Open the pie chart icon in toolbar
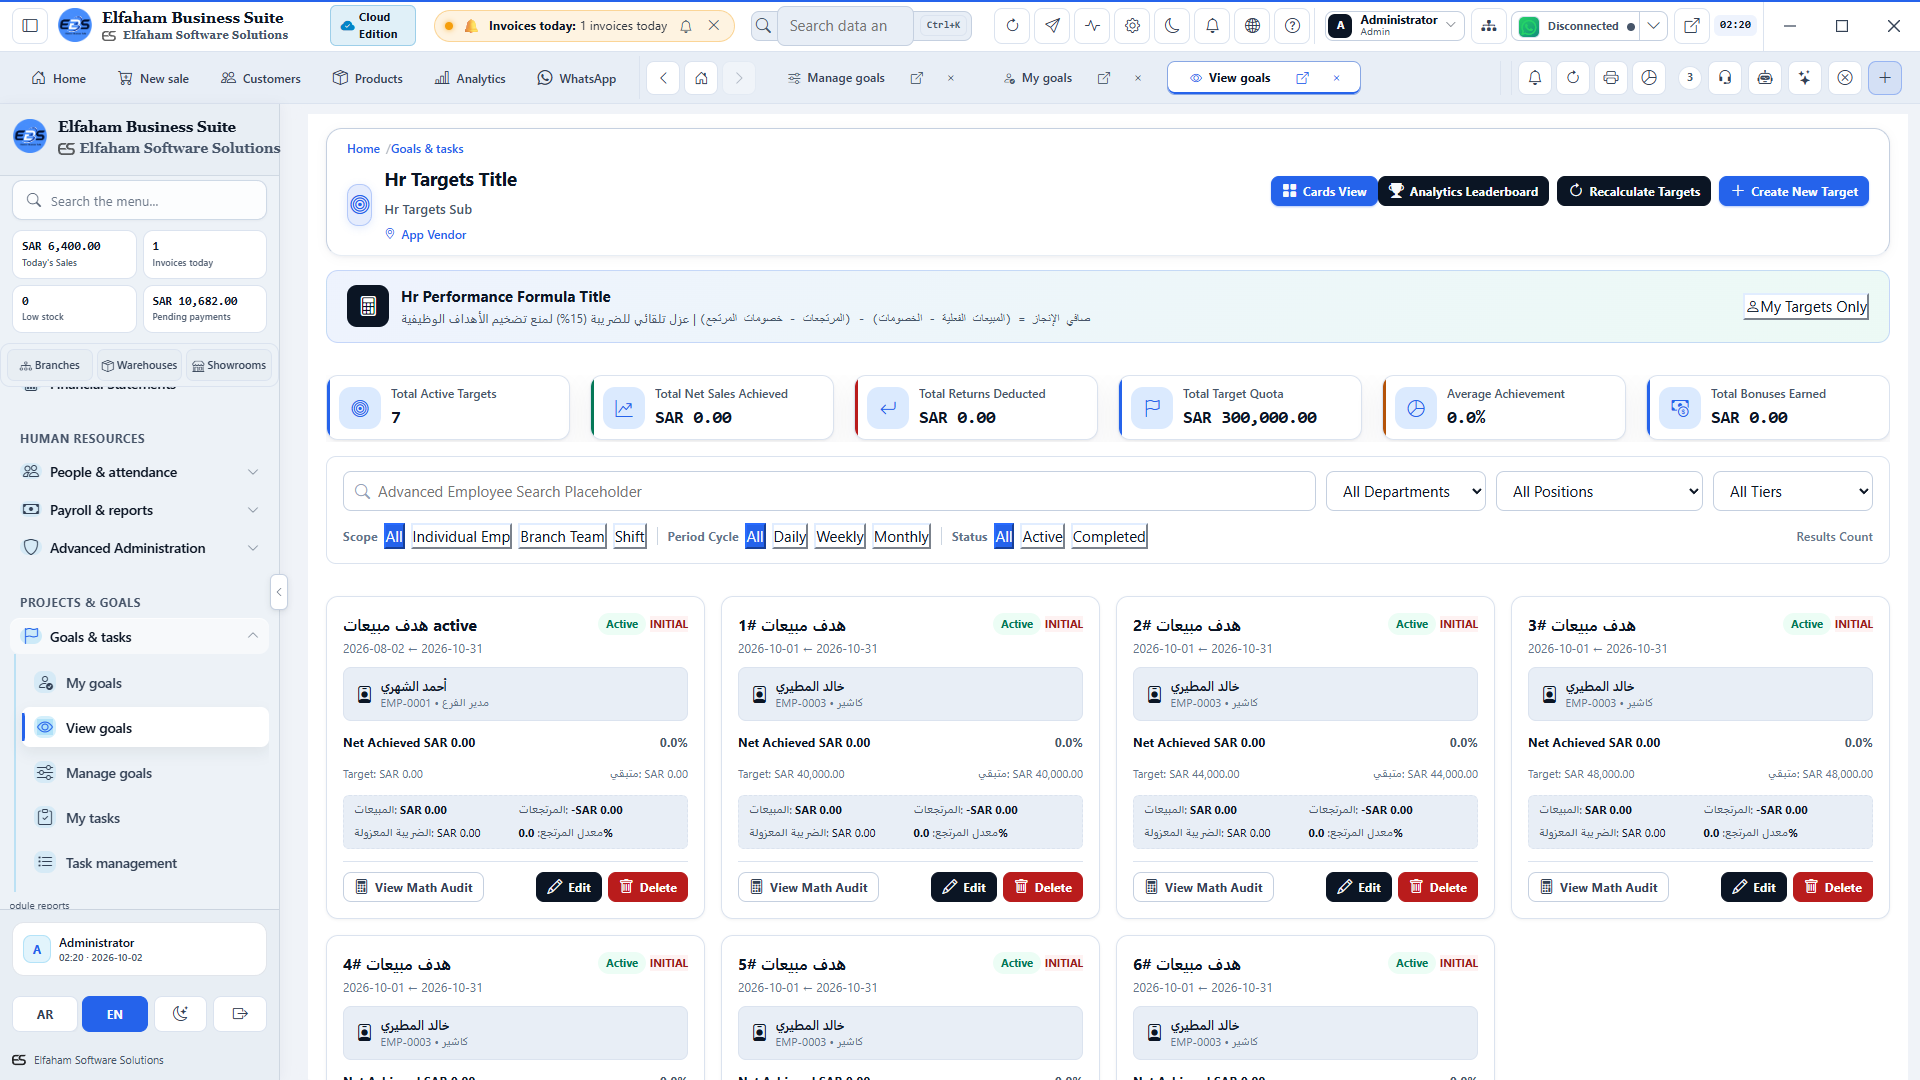The width and height of the screenshot is (1920, 1080). pos(1649,78)
